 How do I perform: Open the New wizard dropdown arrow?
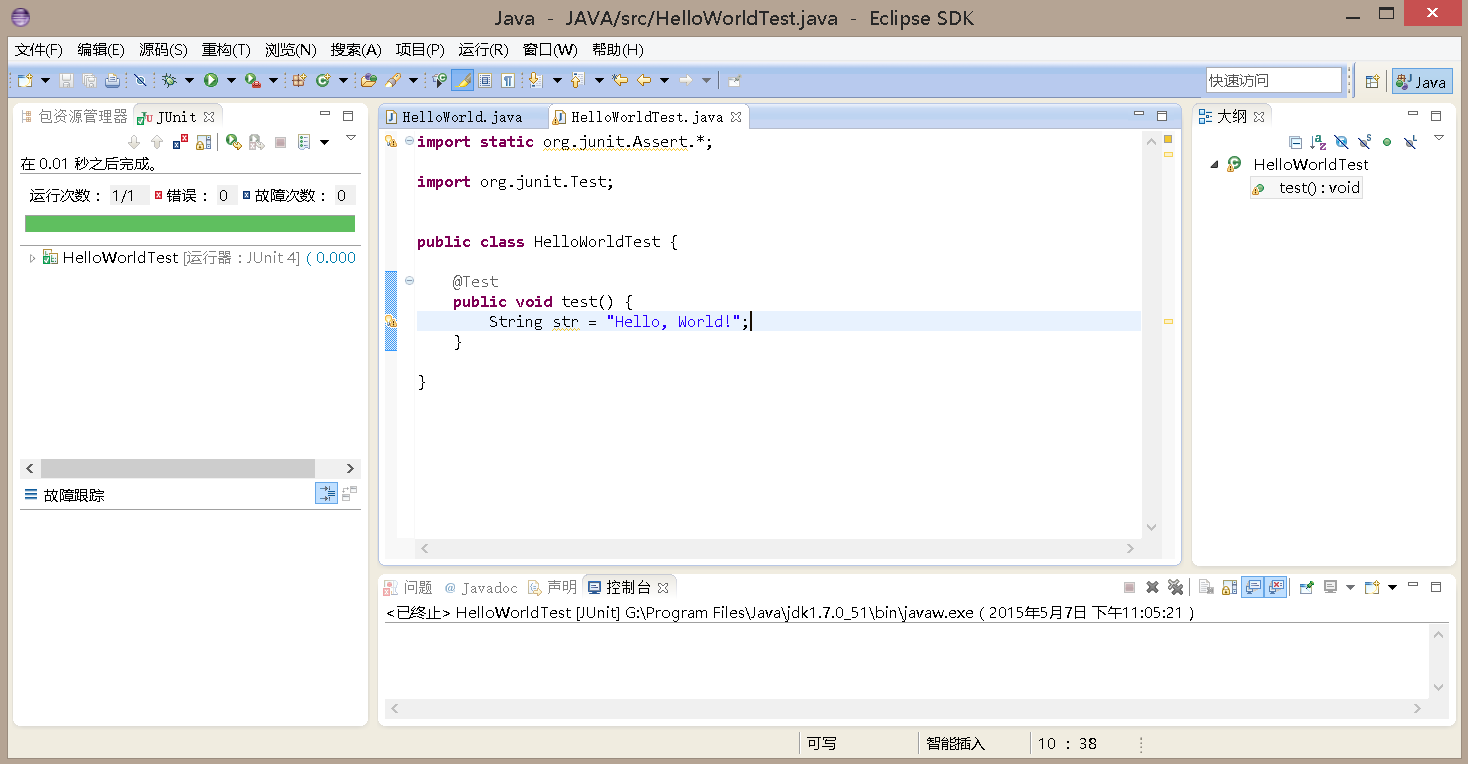click(x=45, y=80)
